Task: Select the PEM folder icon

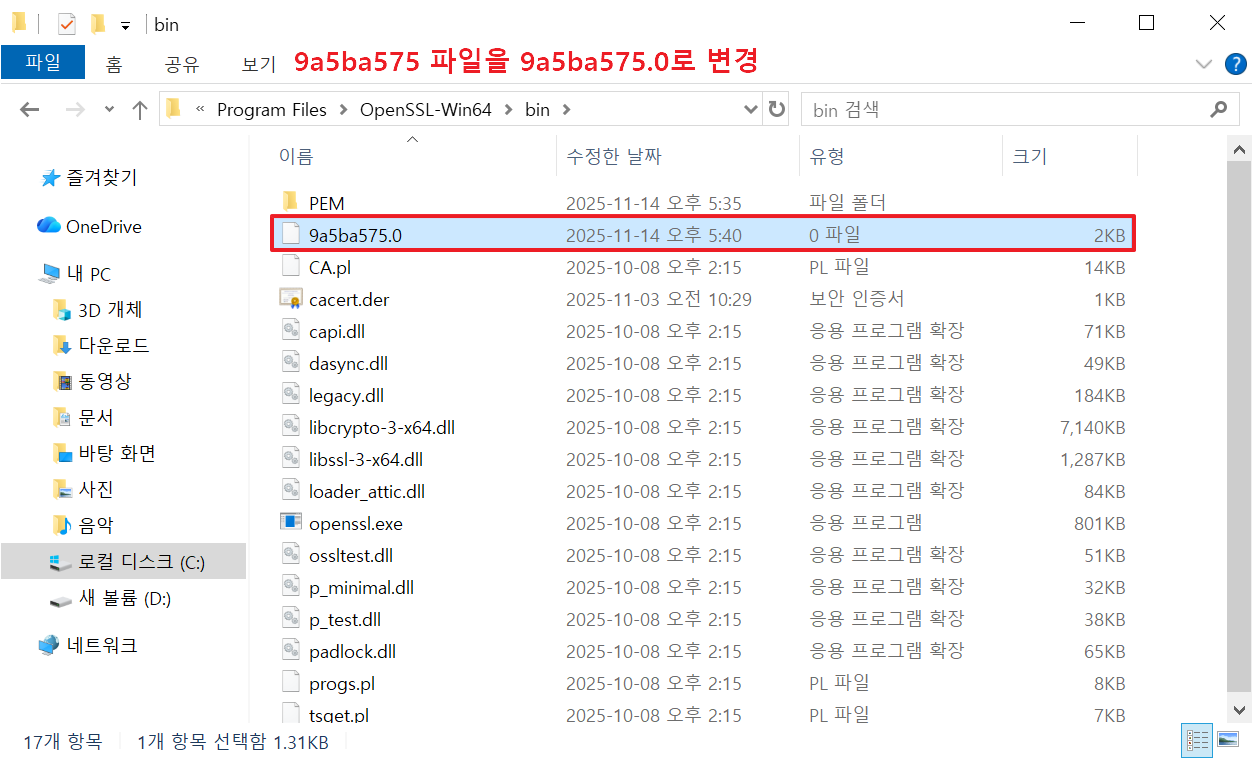Action: 291,203
